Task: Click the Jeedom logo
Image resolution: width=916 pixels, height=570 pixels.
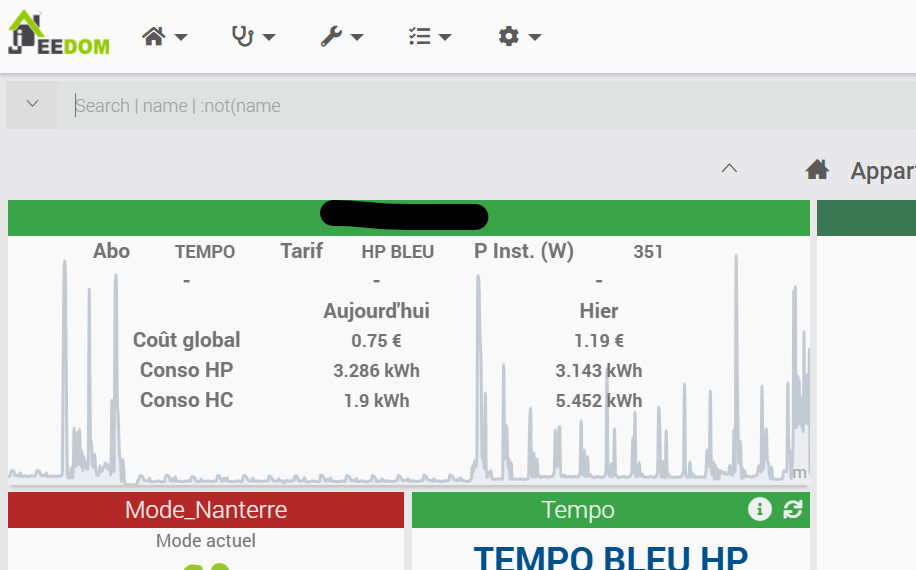Action: point(58,33)
